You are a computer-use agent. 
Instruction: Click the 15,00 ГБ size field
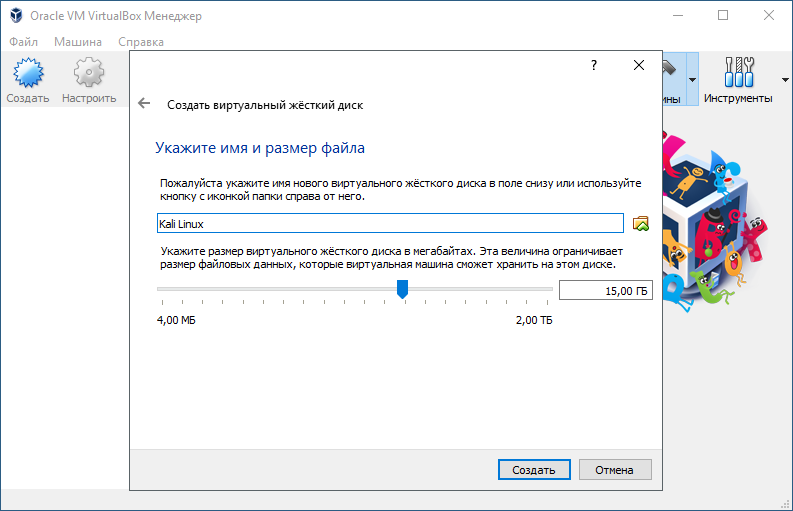tap(605, 290)
